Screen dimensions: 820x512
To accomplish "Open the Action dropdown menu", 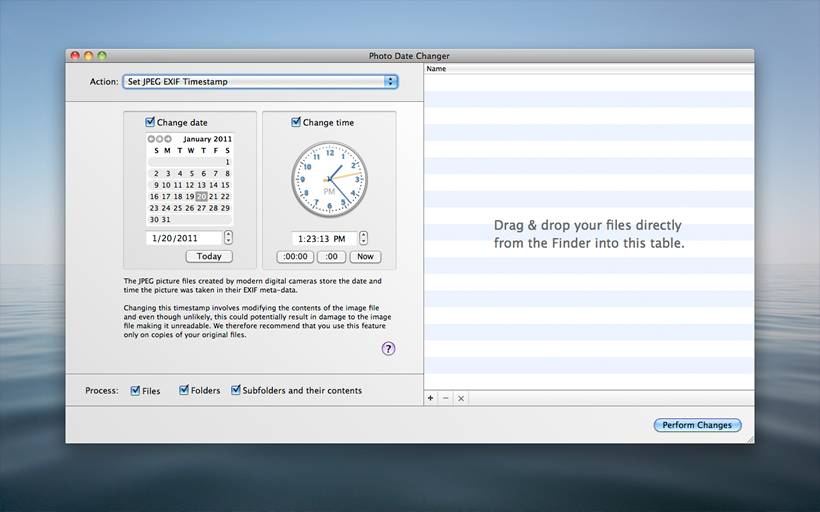I will (x=260, y=82).
